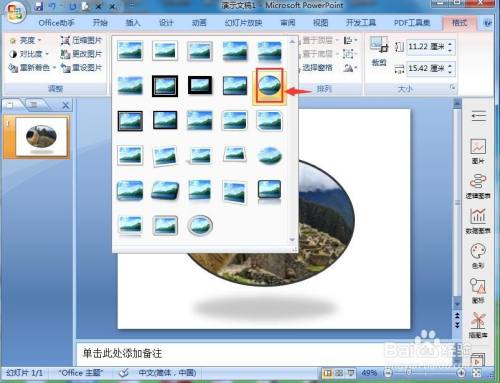
Task: Apply the Snip Diagonal Corner White style
Action: coord(269,121)
